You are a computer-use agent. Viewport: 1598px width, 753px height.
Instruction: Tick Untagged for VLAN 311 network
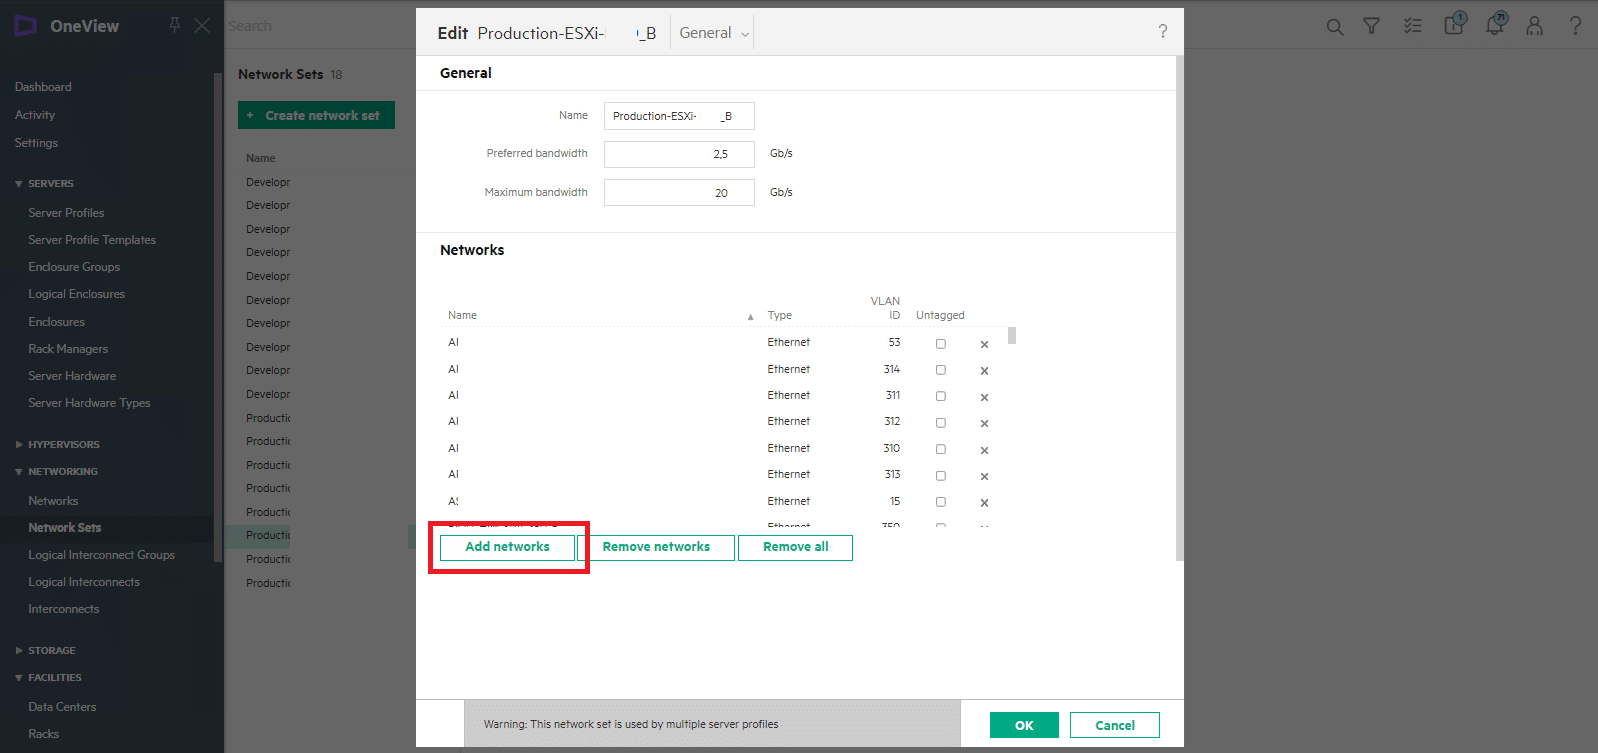pyautogui.click(x=940, y=397)
